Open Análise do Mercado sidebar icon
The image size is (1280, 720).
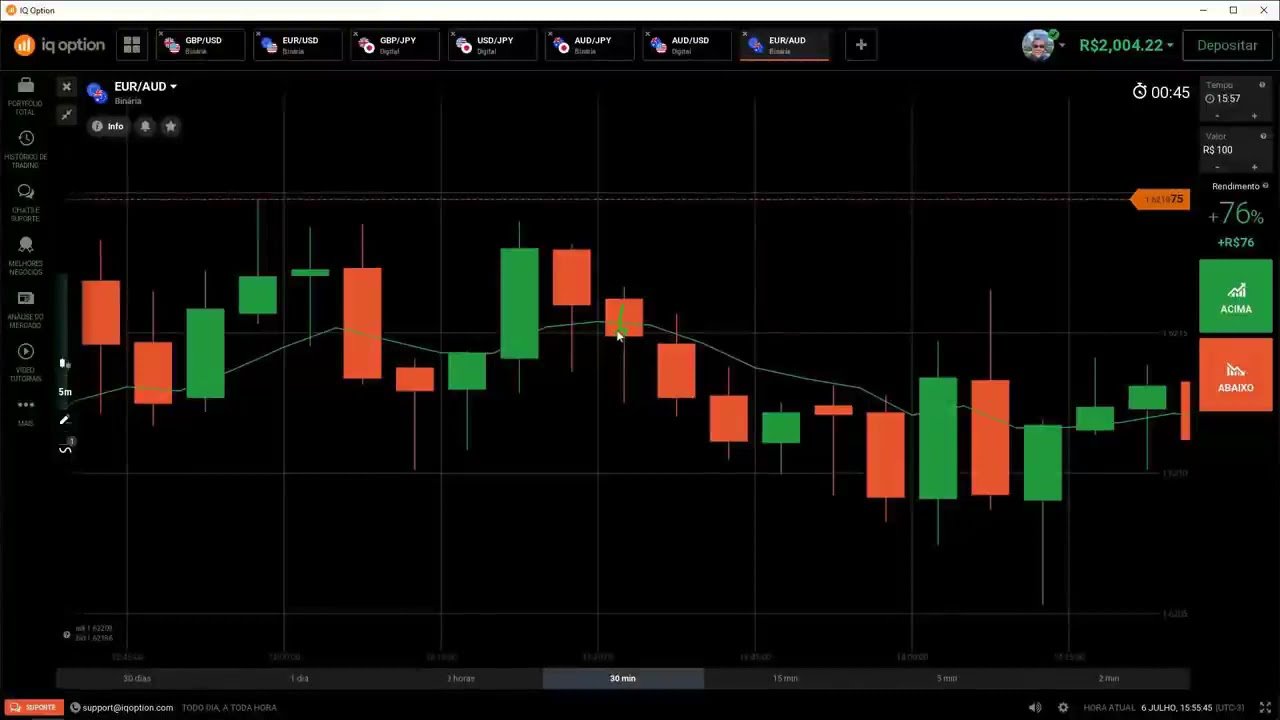(25, 309)
